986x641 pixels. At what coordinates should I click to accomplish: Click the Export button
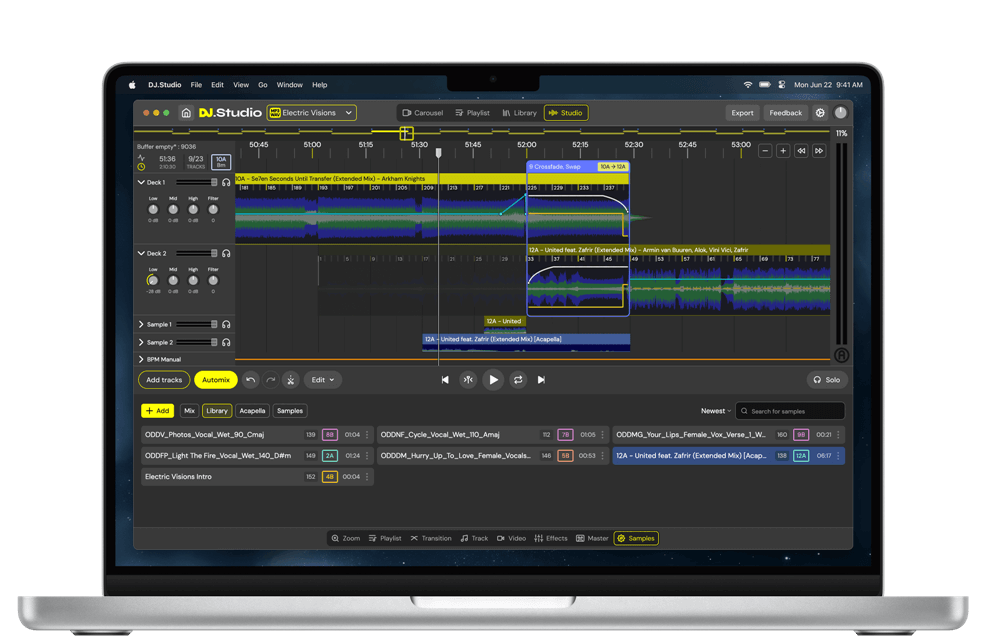click(x=742, y=113)
